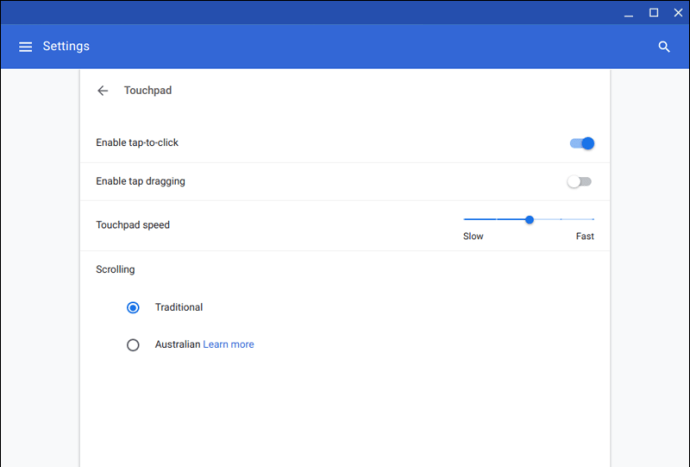The width and height of the screenshot is (690, 467).
Task: Open the Learn more link
Action: click(228, 344)
